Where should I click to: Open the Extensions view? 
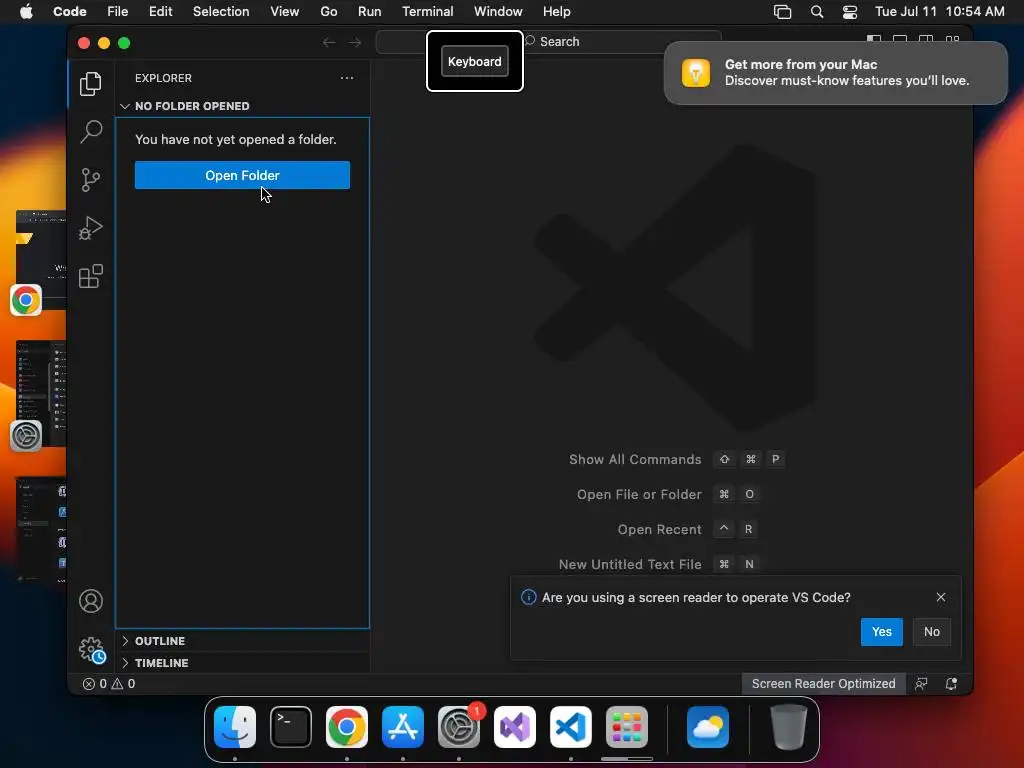tap(91, 276)
